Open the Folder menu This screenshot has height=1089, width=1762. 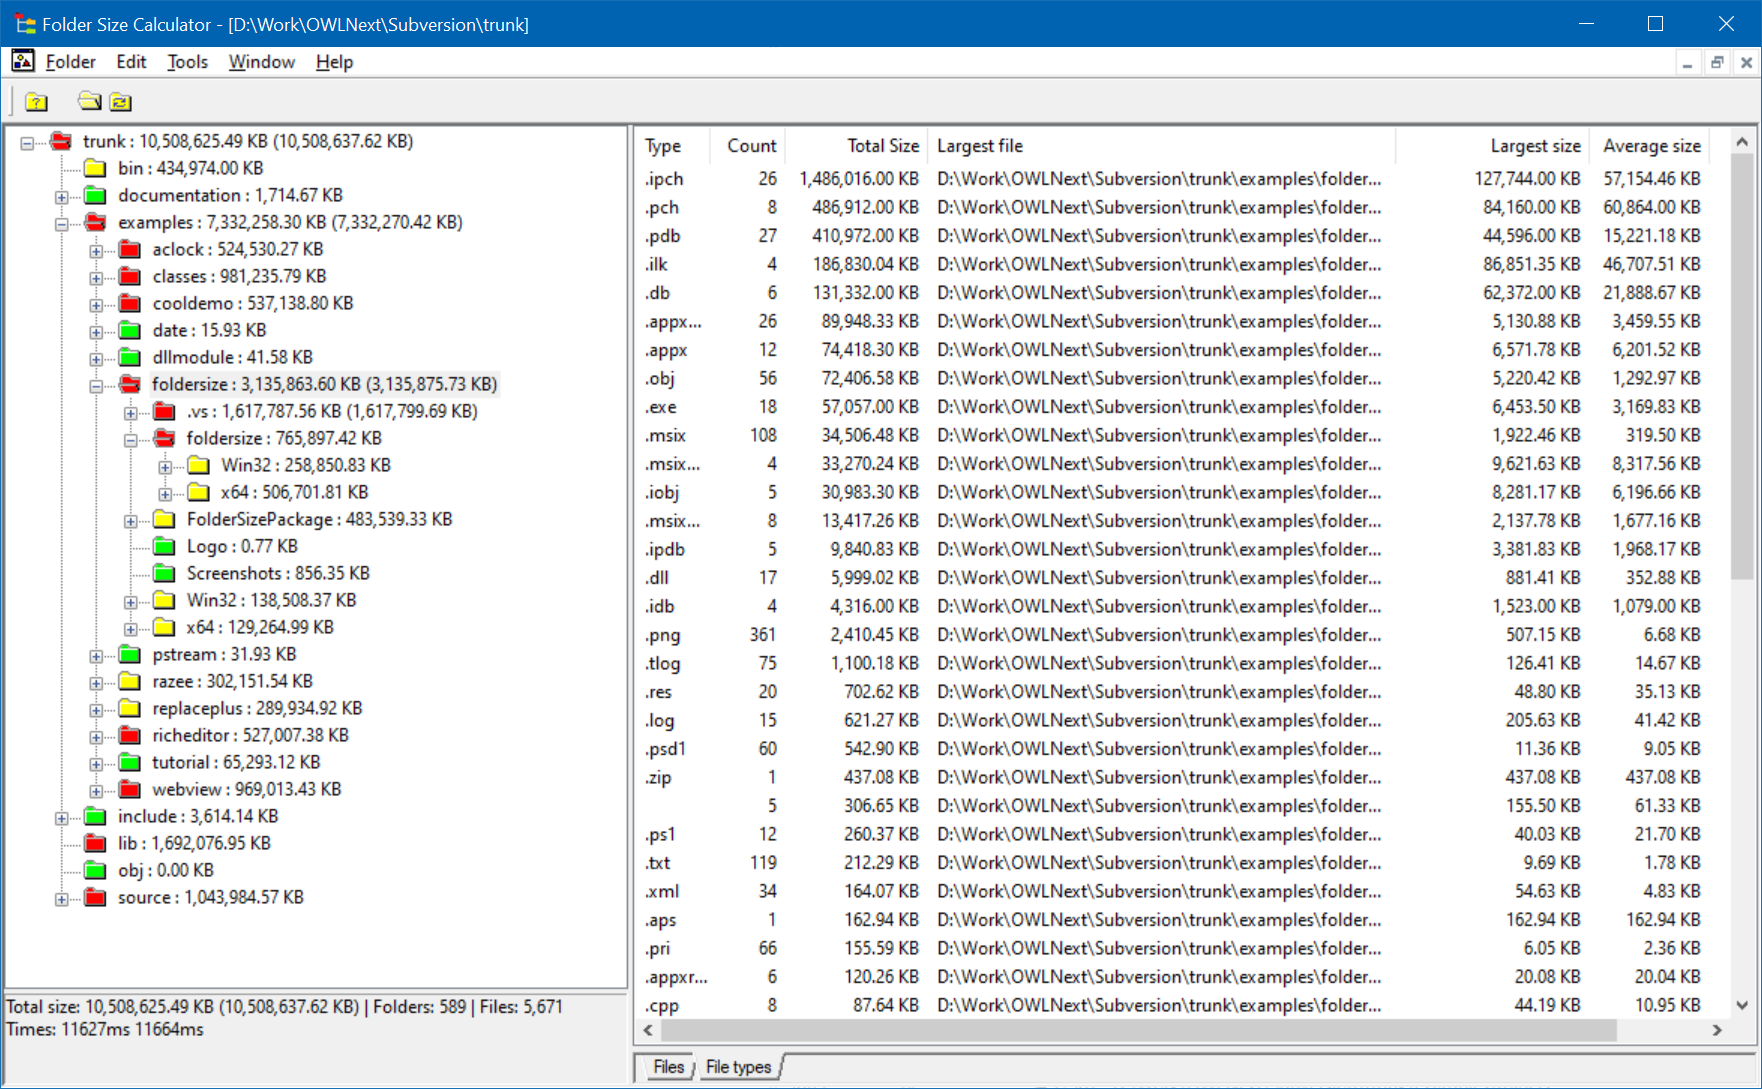coord(70,62)
